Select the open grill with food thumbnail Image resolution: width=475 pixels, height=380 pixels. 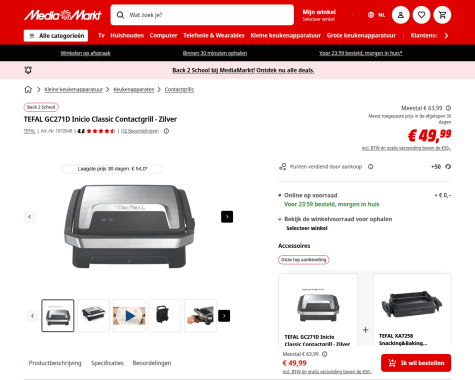click(x=200, y=315)
